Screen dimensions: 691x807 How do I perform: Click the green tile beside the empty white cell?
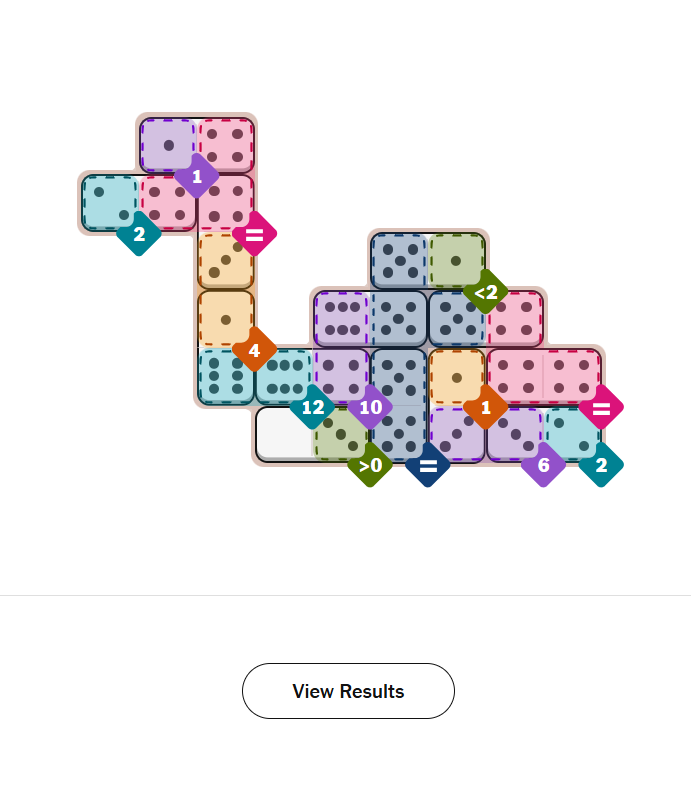tap(340, 433)
